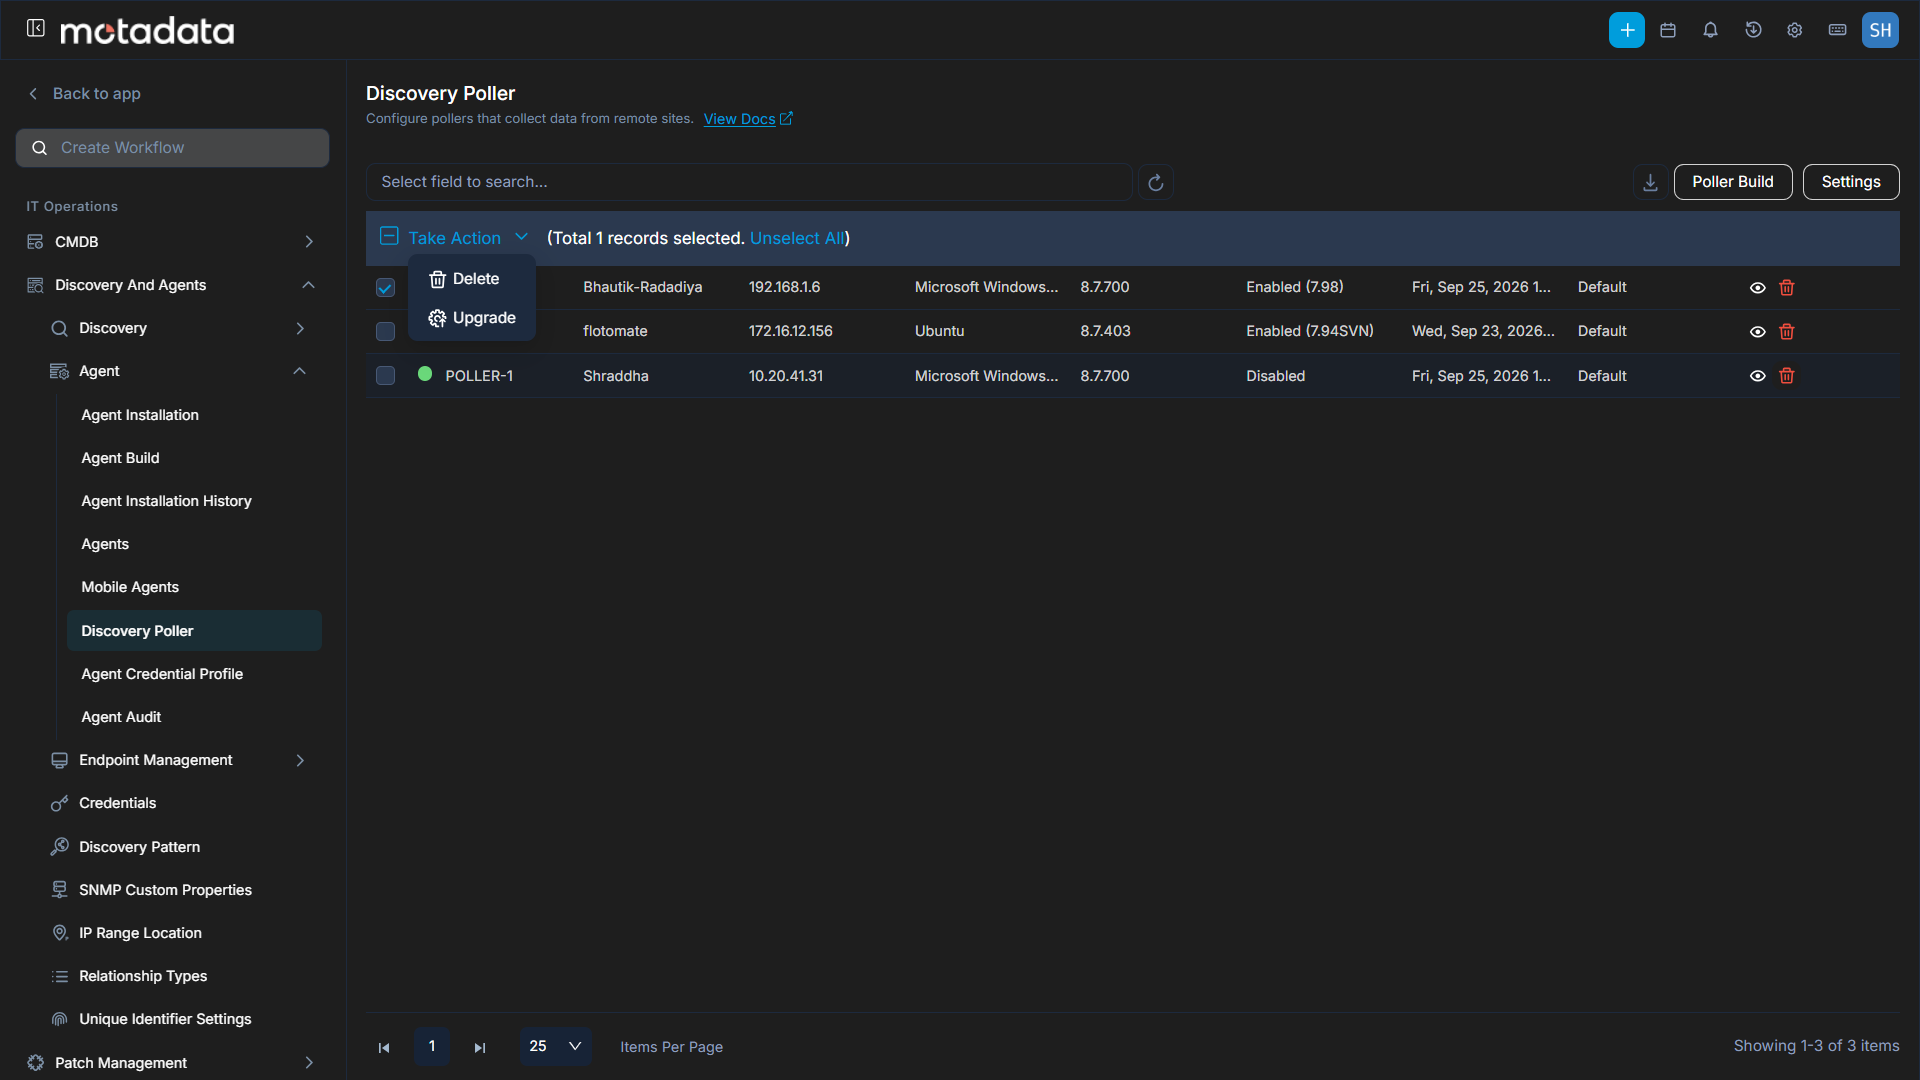The width and height of the screenshot is (1920, 1080).
Task: Click the blue plus create button
Action: tap(1626, 30)
